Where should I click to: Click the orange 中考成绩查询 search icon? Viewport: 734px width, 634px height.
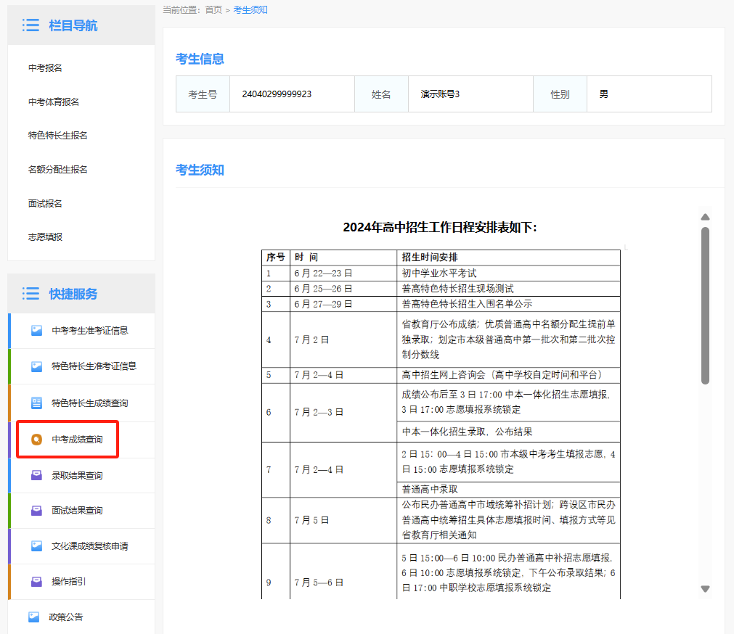[37, 439]
